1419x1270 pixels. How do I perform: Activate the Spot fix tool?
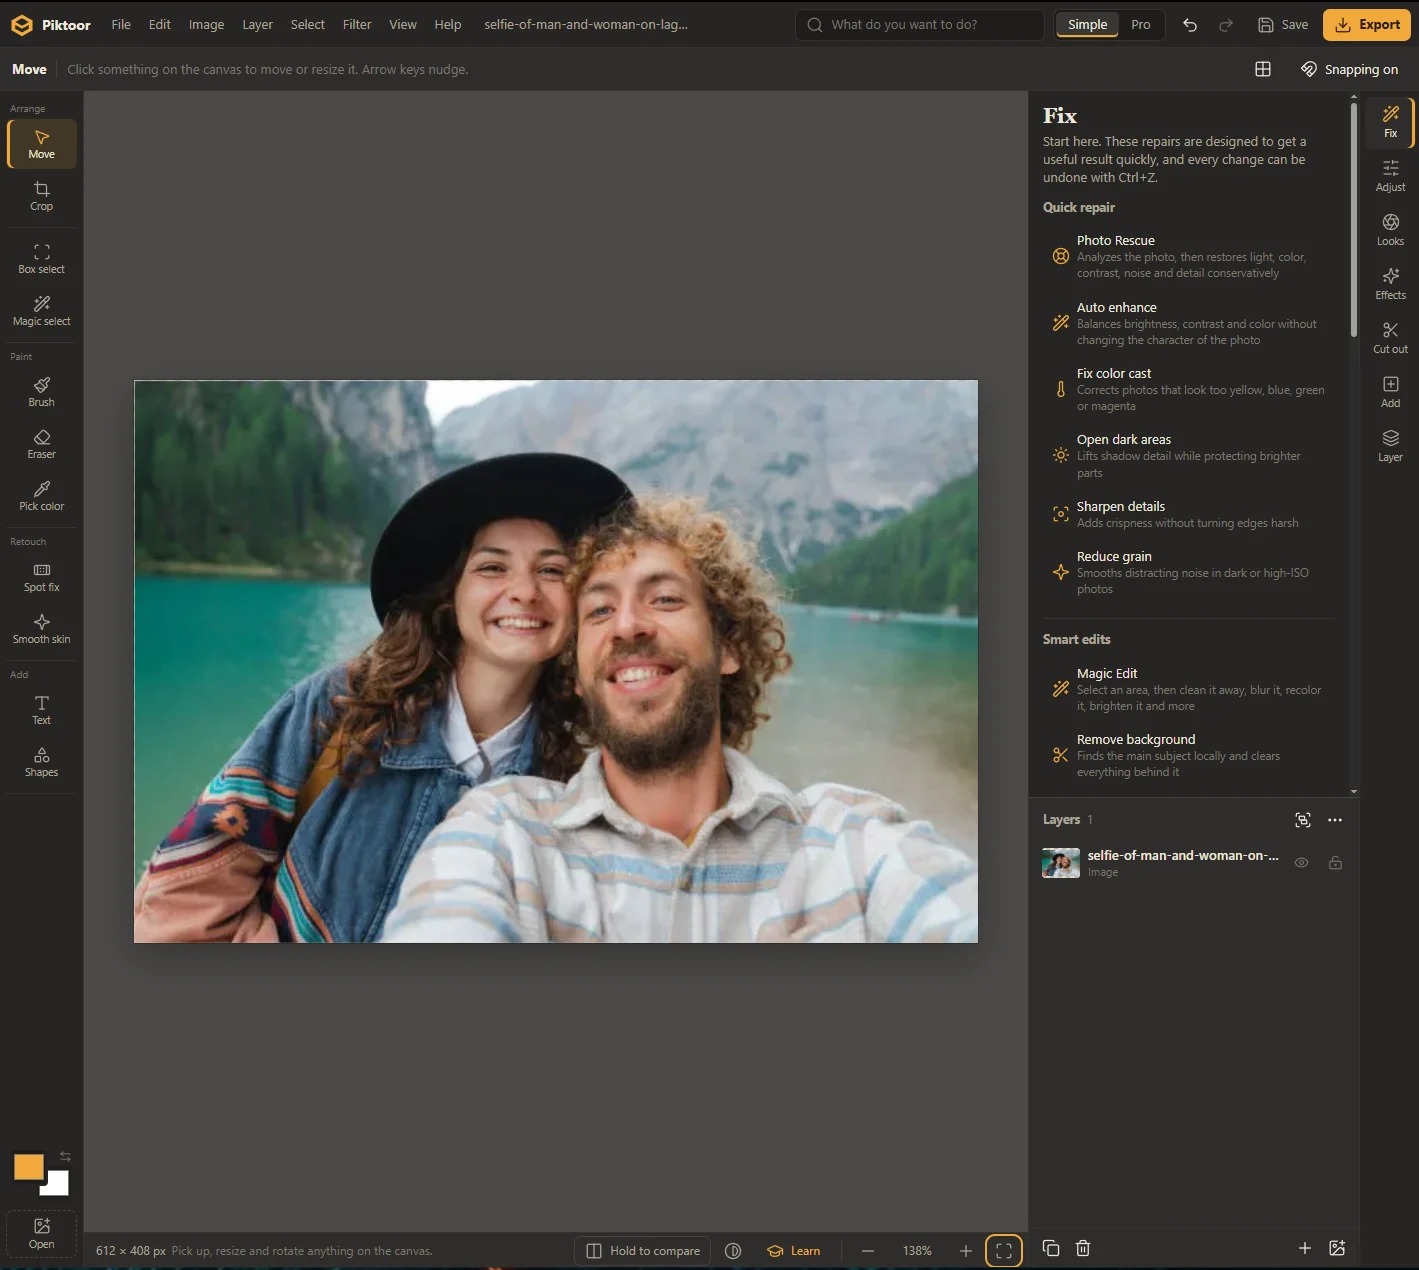[x=41, y=577]
